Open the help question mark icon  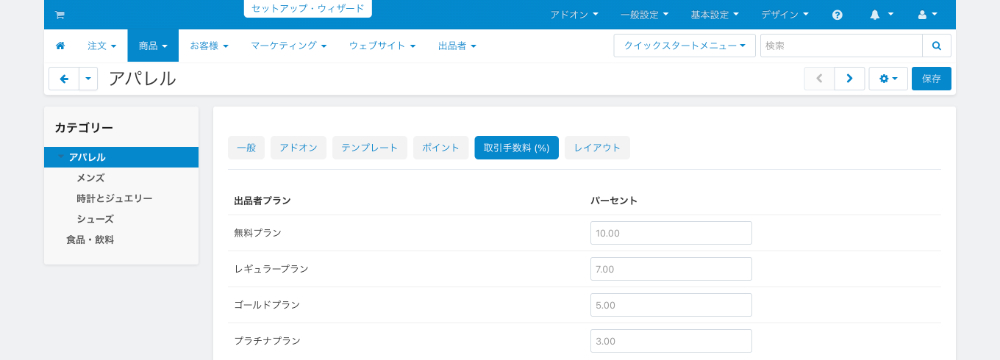(837, 15)
